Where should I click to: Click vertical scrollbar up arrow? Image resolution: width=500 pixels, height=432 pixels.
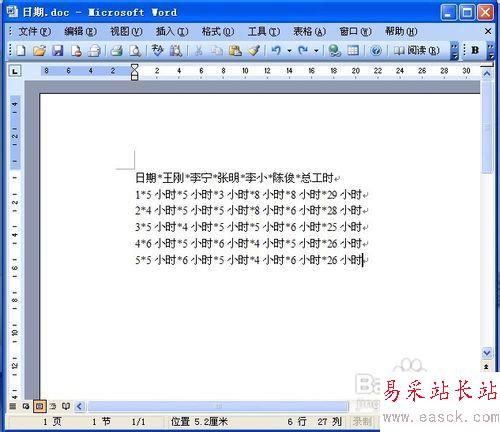487,74
